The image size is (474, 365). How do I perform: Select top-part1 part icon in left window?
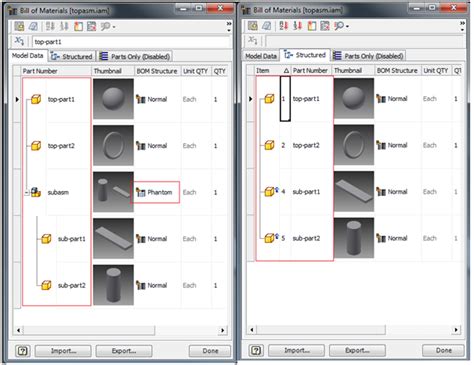pyautogui.click(x=36, y=99)
